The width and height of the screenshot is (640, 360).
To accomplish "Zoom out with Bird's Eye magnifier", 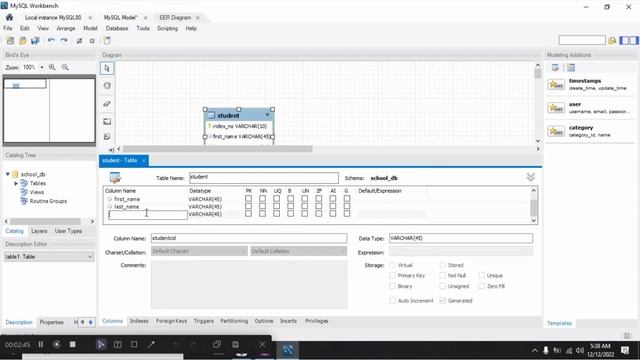I will (x=65, y=67).
